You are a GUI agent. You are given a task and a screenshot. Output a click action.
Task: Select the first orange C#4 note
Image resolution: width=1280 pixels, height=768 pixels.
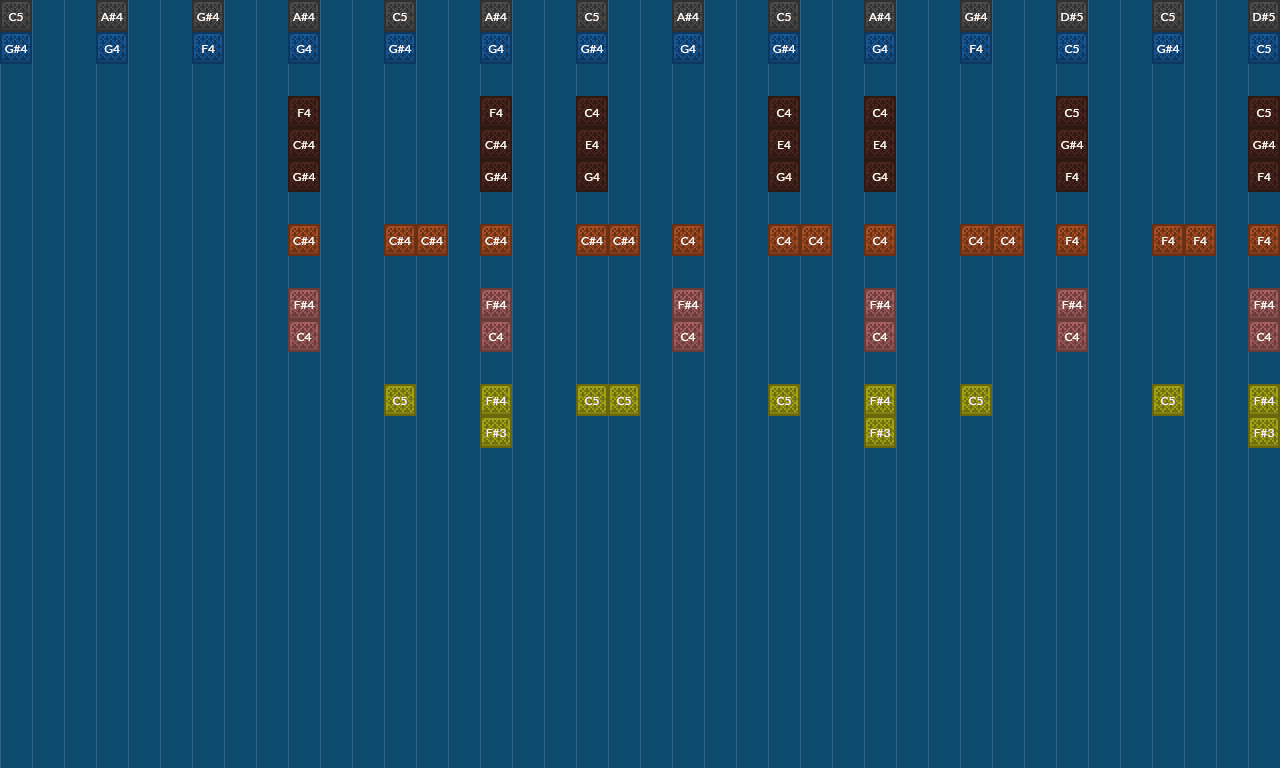(x=303, y=240)
